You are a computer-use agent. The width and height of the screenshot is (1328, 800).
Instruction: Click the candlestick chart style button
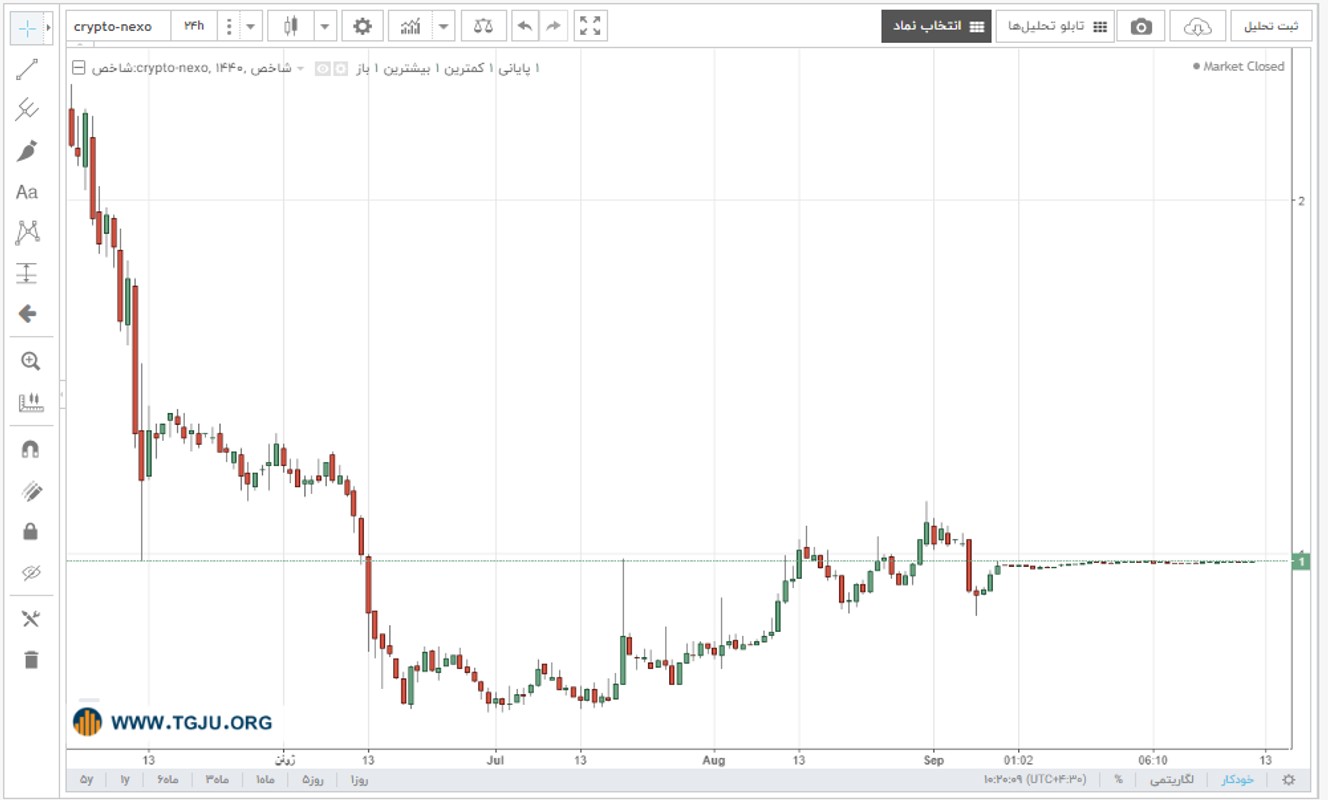pyautogui.click(x=291, y=26)
